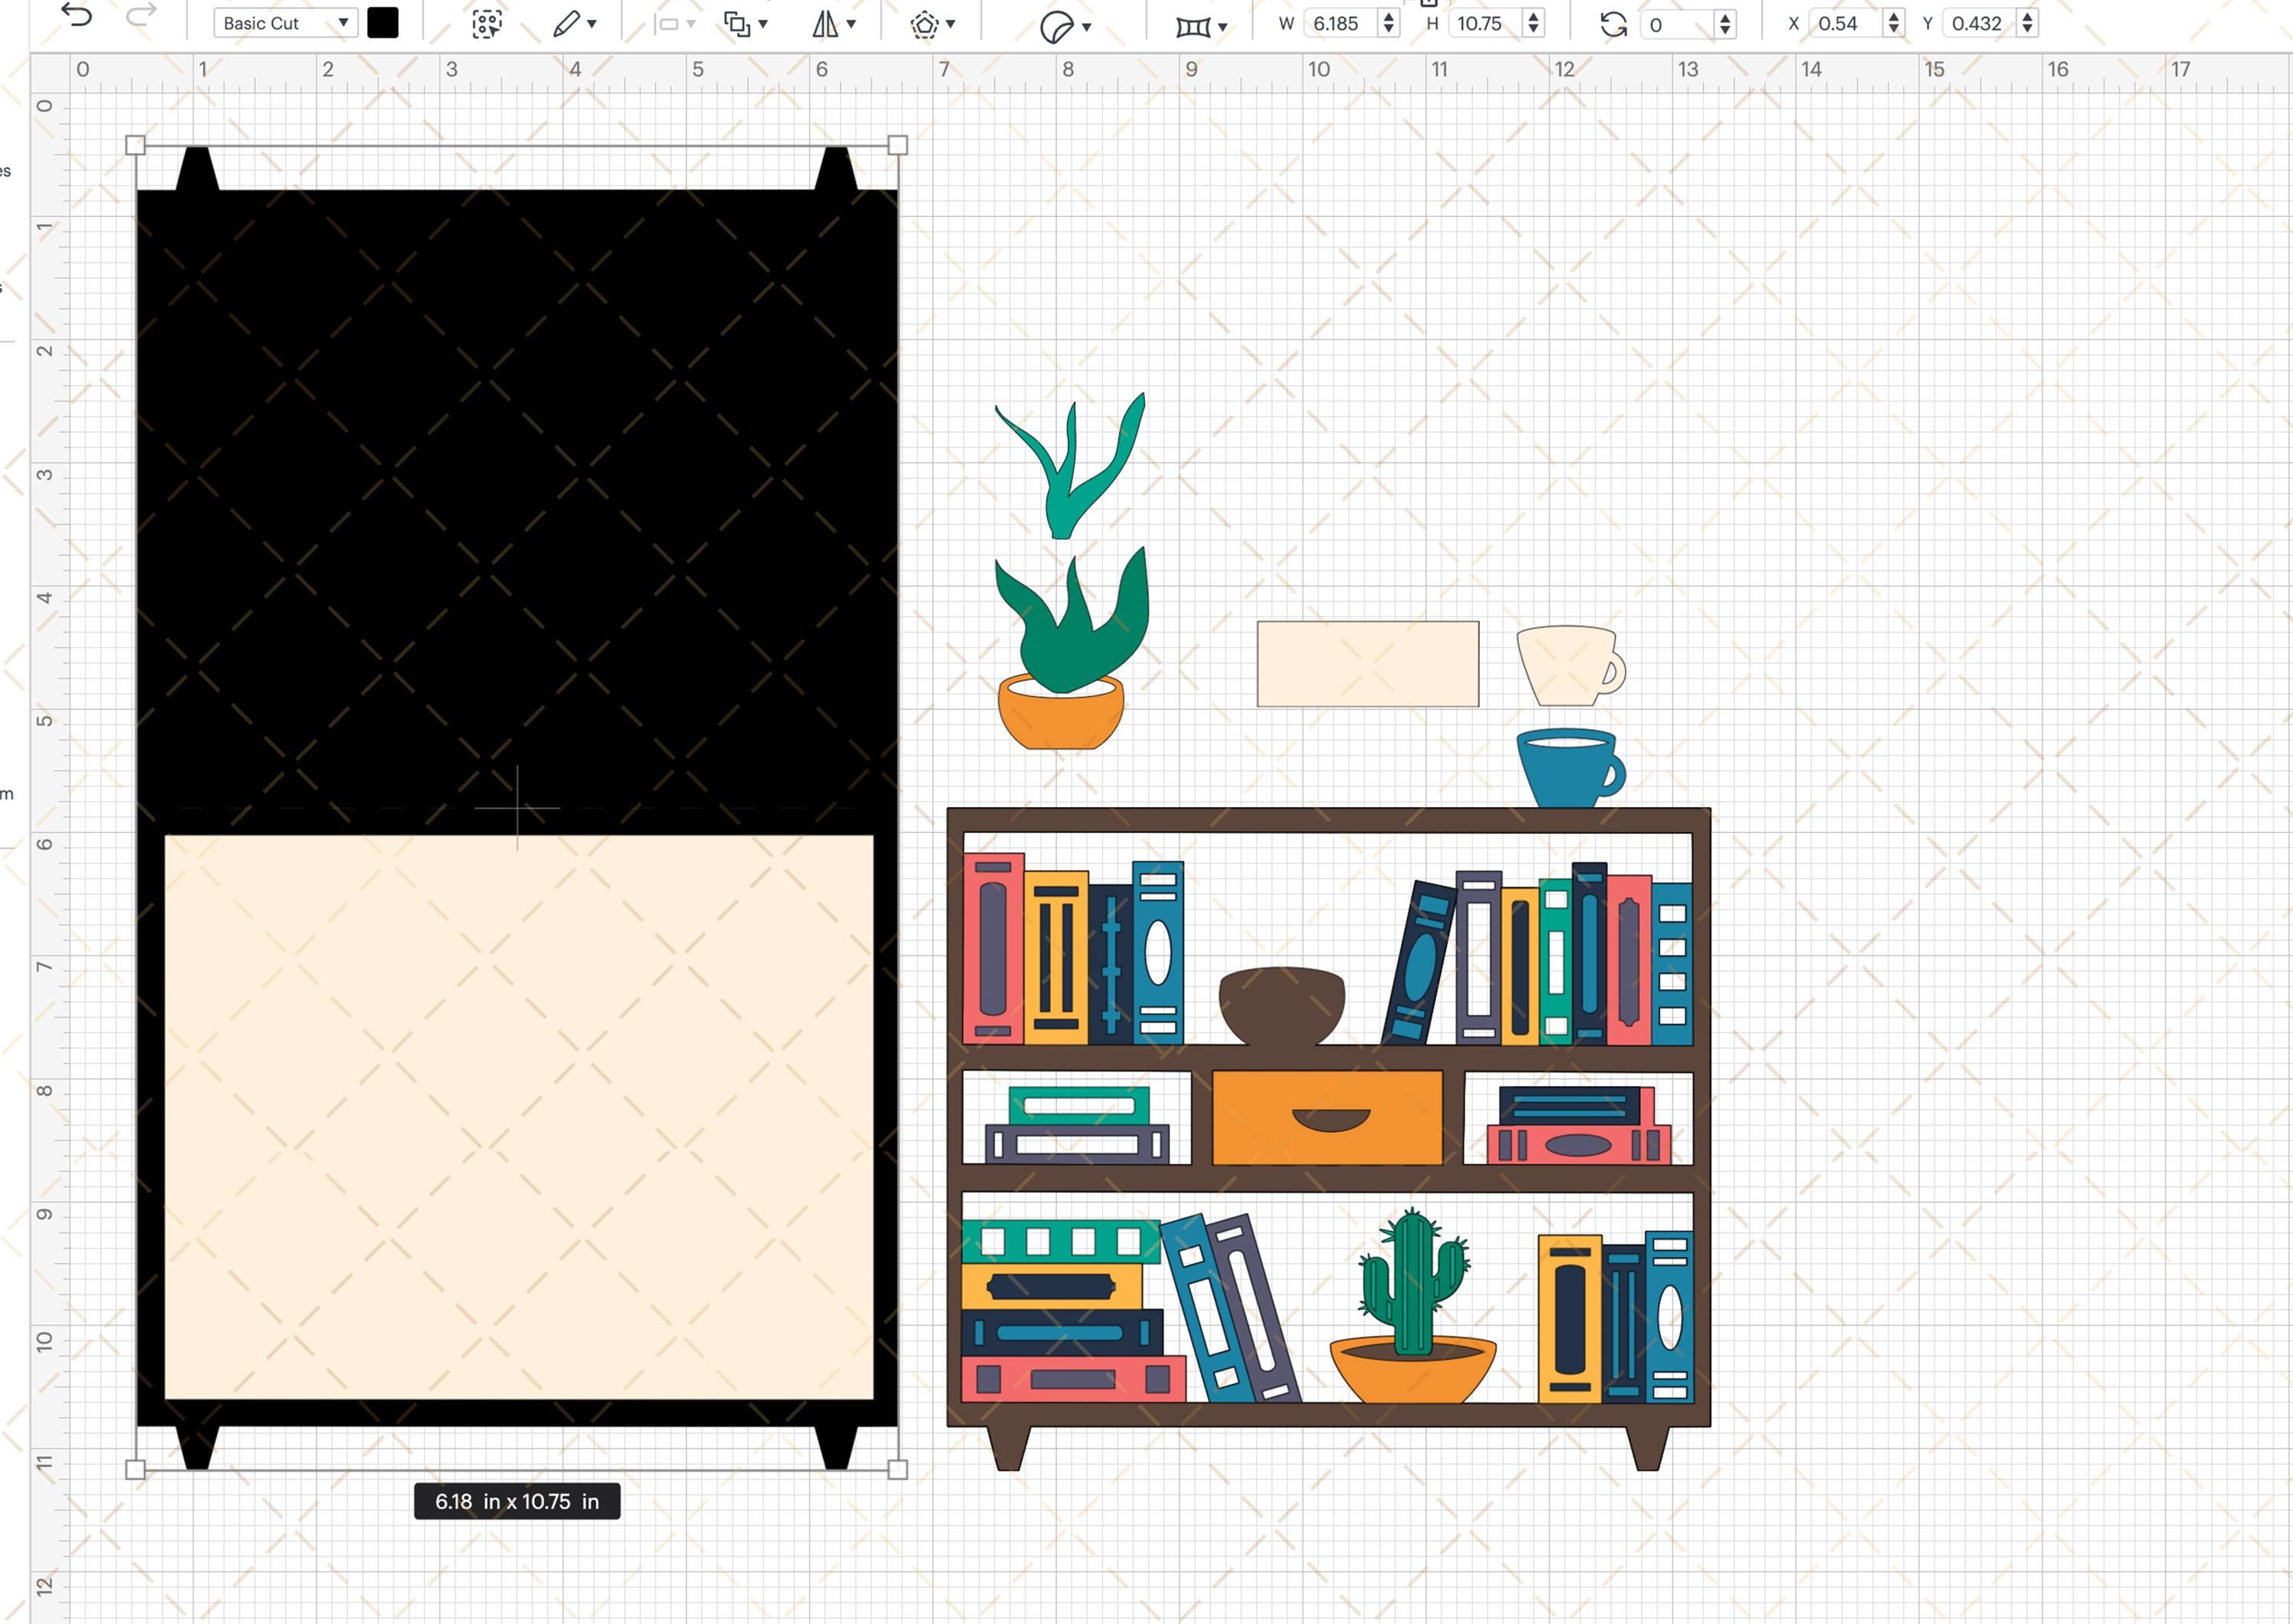Click the X position field 0.54
The image size is (2293, 1624).
coord(1846,23)
